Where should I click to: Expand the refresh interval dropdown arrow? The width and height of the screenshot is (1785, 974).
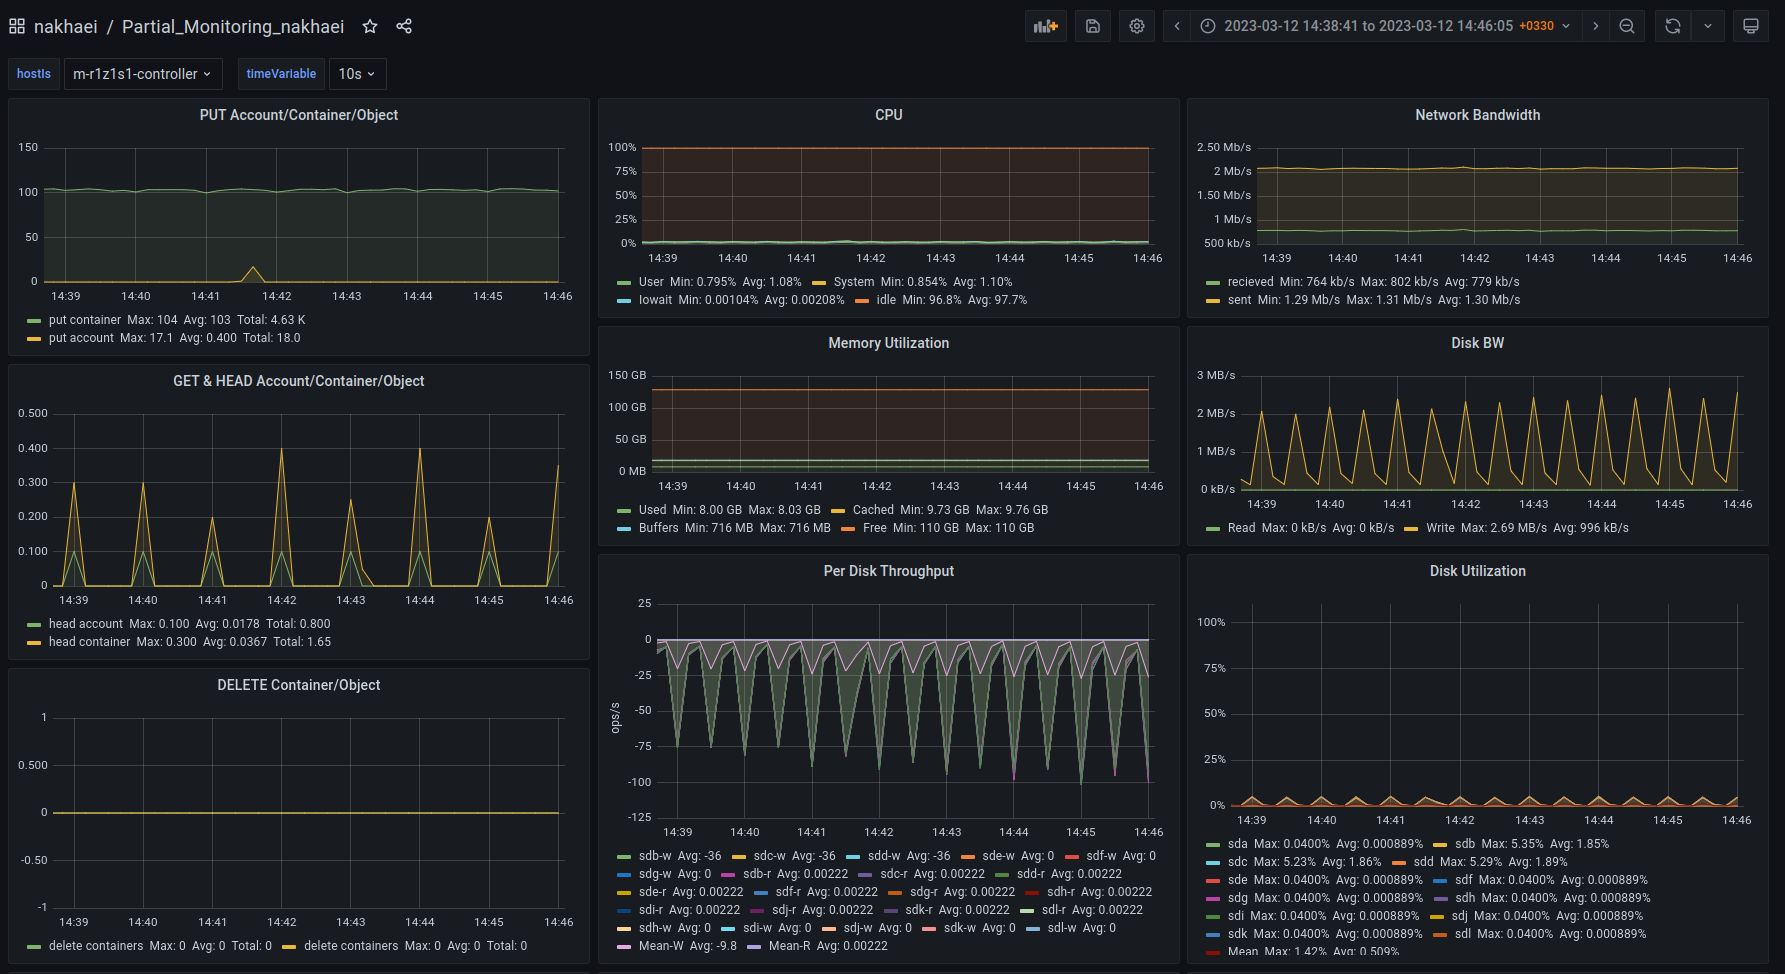(x=1707, y=26)
